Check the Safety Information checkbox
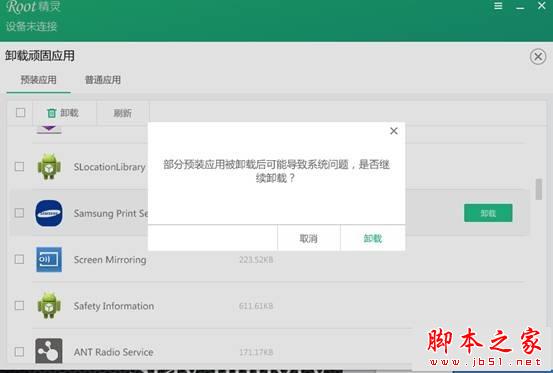553x373 pixels. pos(19,305)
